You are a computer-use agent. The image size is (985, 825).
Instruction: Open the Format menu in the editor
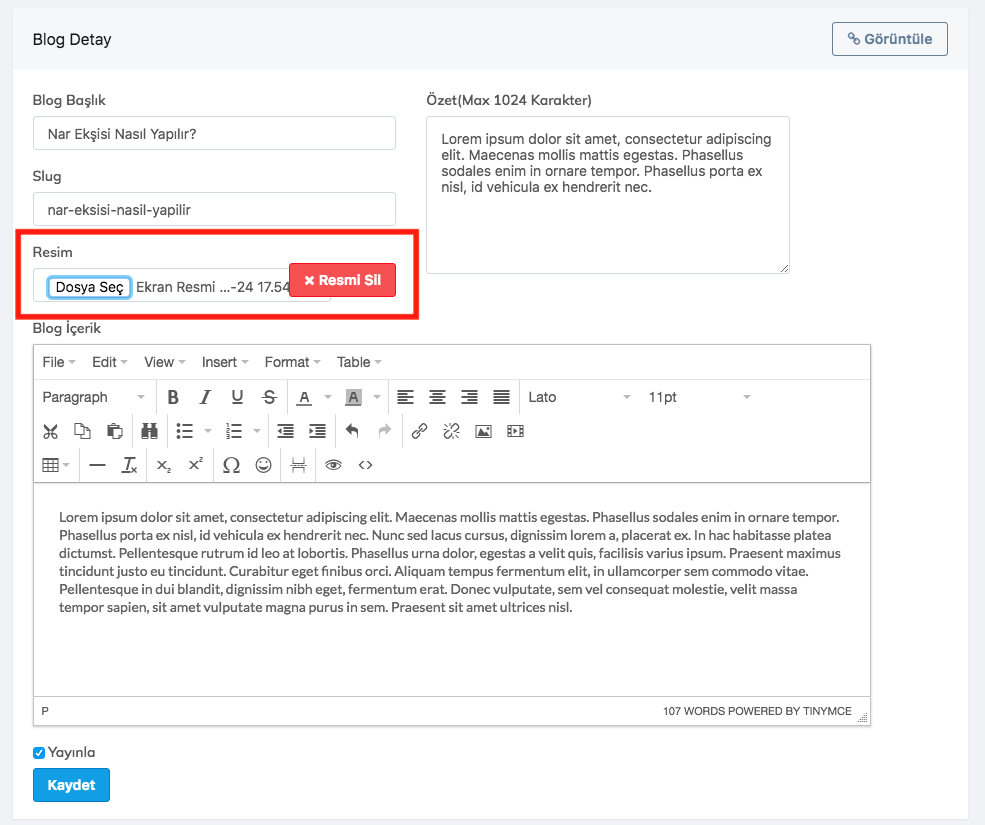click(x=292, y=362)
